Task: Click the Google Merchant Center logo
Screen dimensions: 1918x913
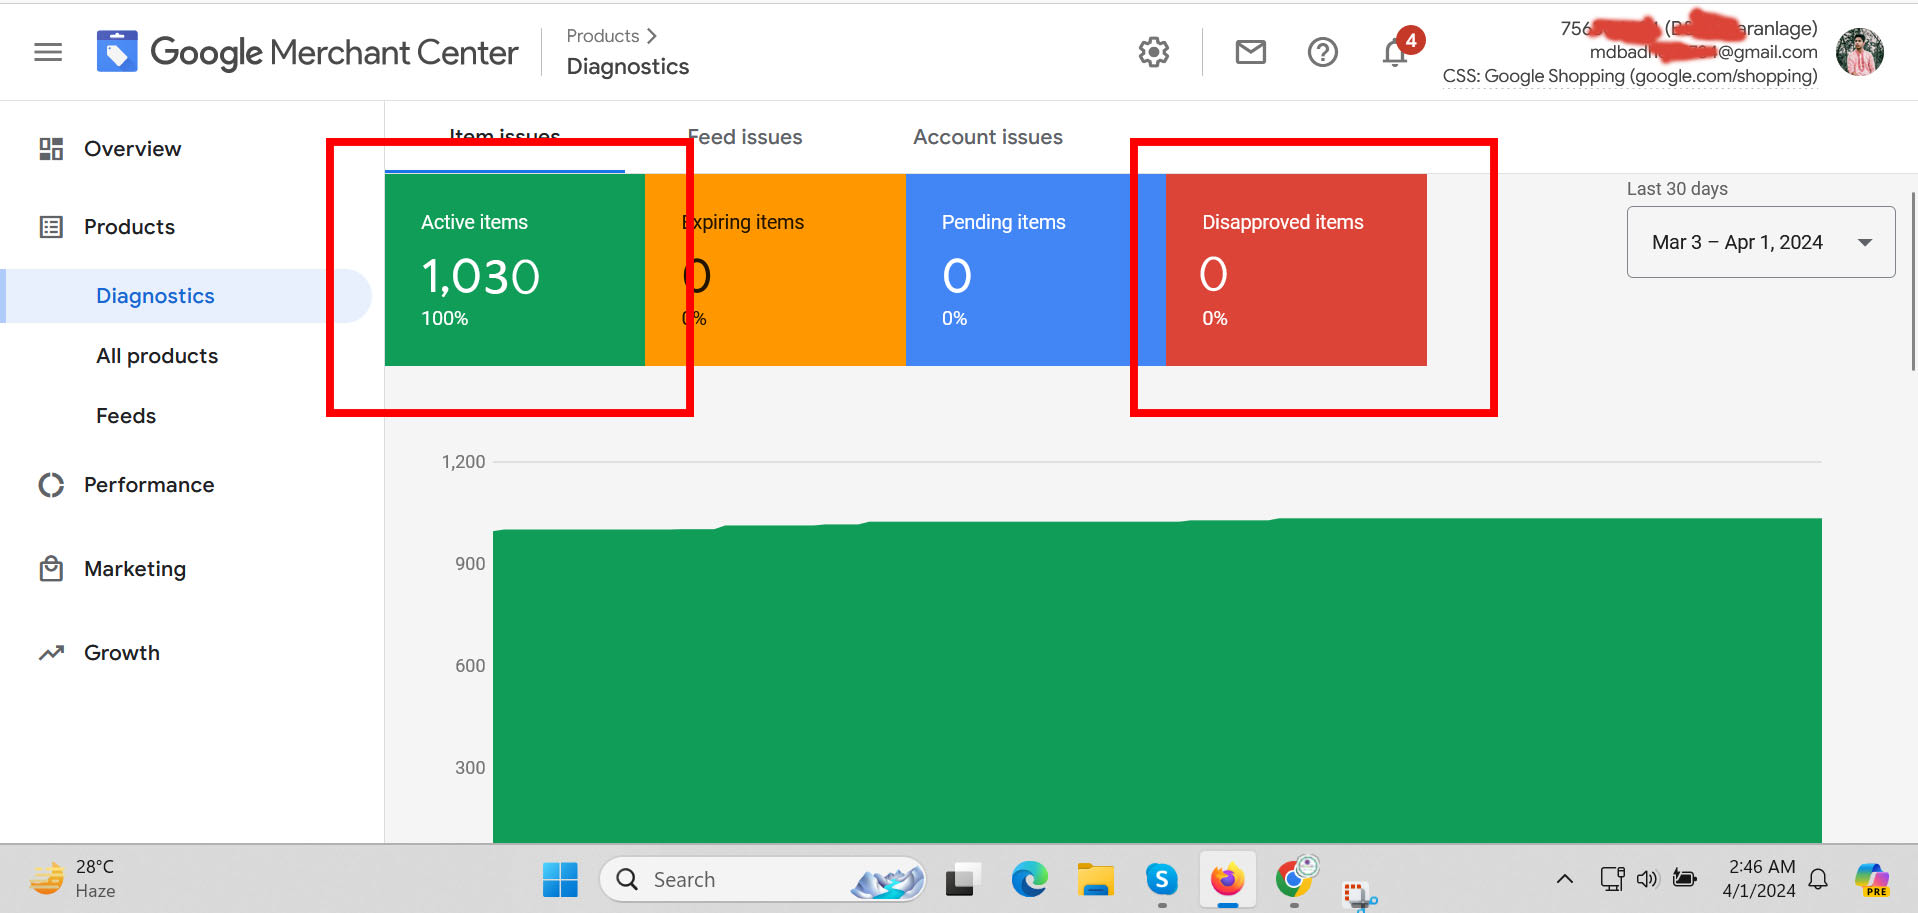Action: tap(308, 52)
